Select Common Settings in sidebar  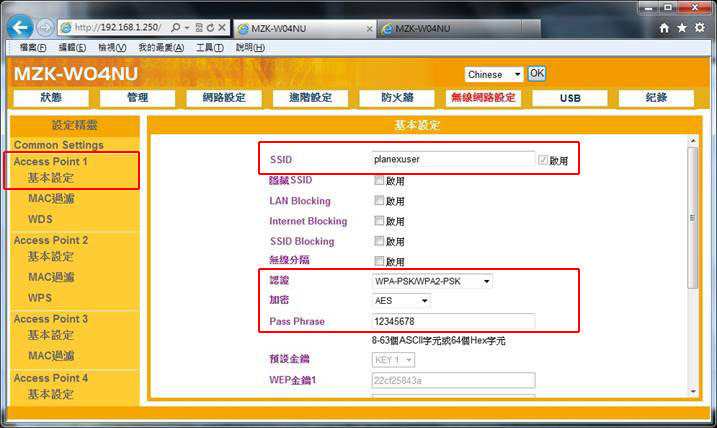pyautogui.click(x=59, y=145)
